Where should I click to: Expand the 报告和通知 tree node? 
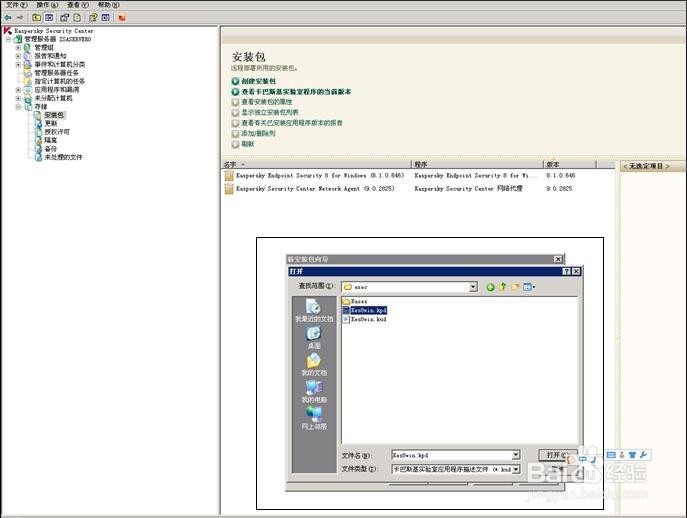(18, 56)
